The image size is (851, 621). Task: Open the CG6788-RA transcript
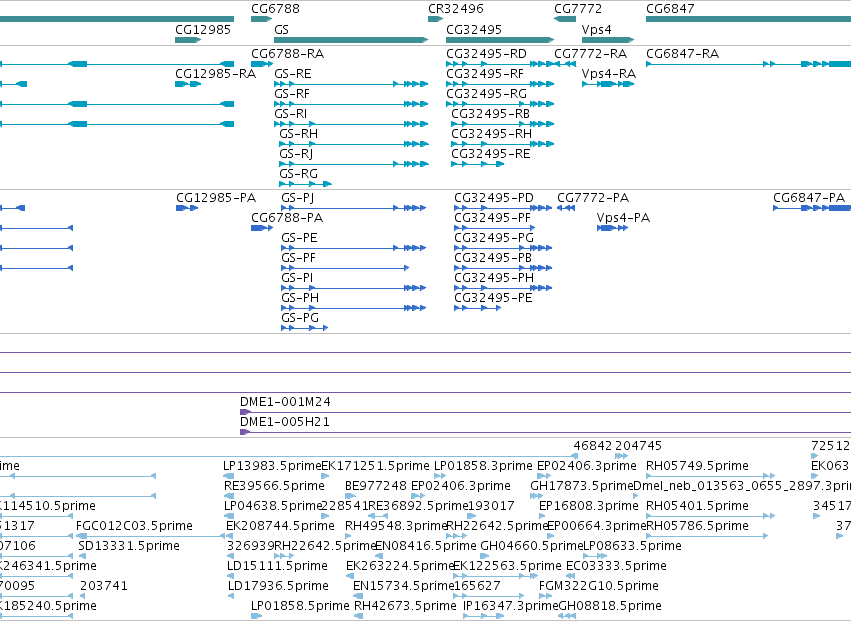[262, 64]
